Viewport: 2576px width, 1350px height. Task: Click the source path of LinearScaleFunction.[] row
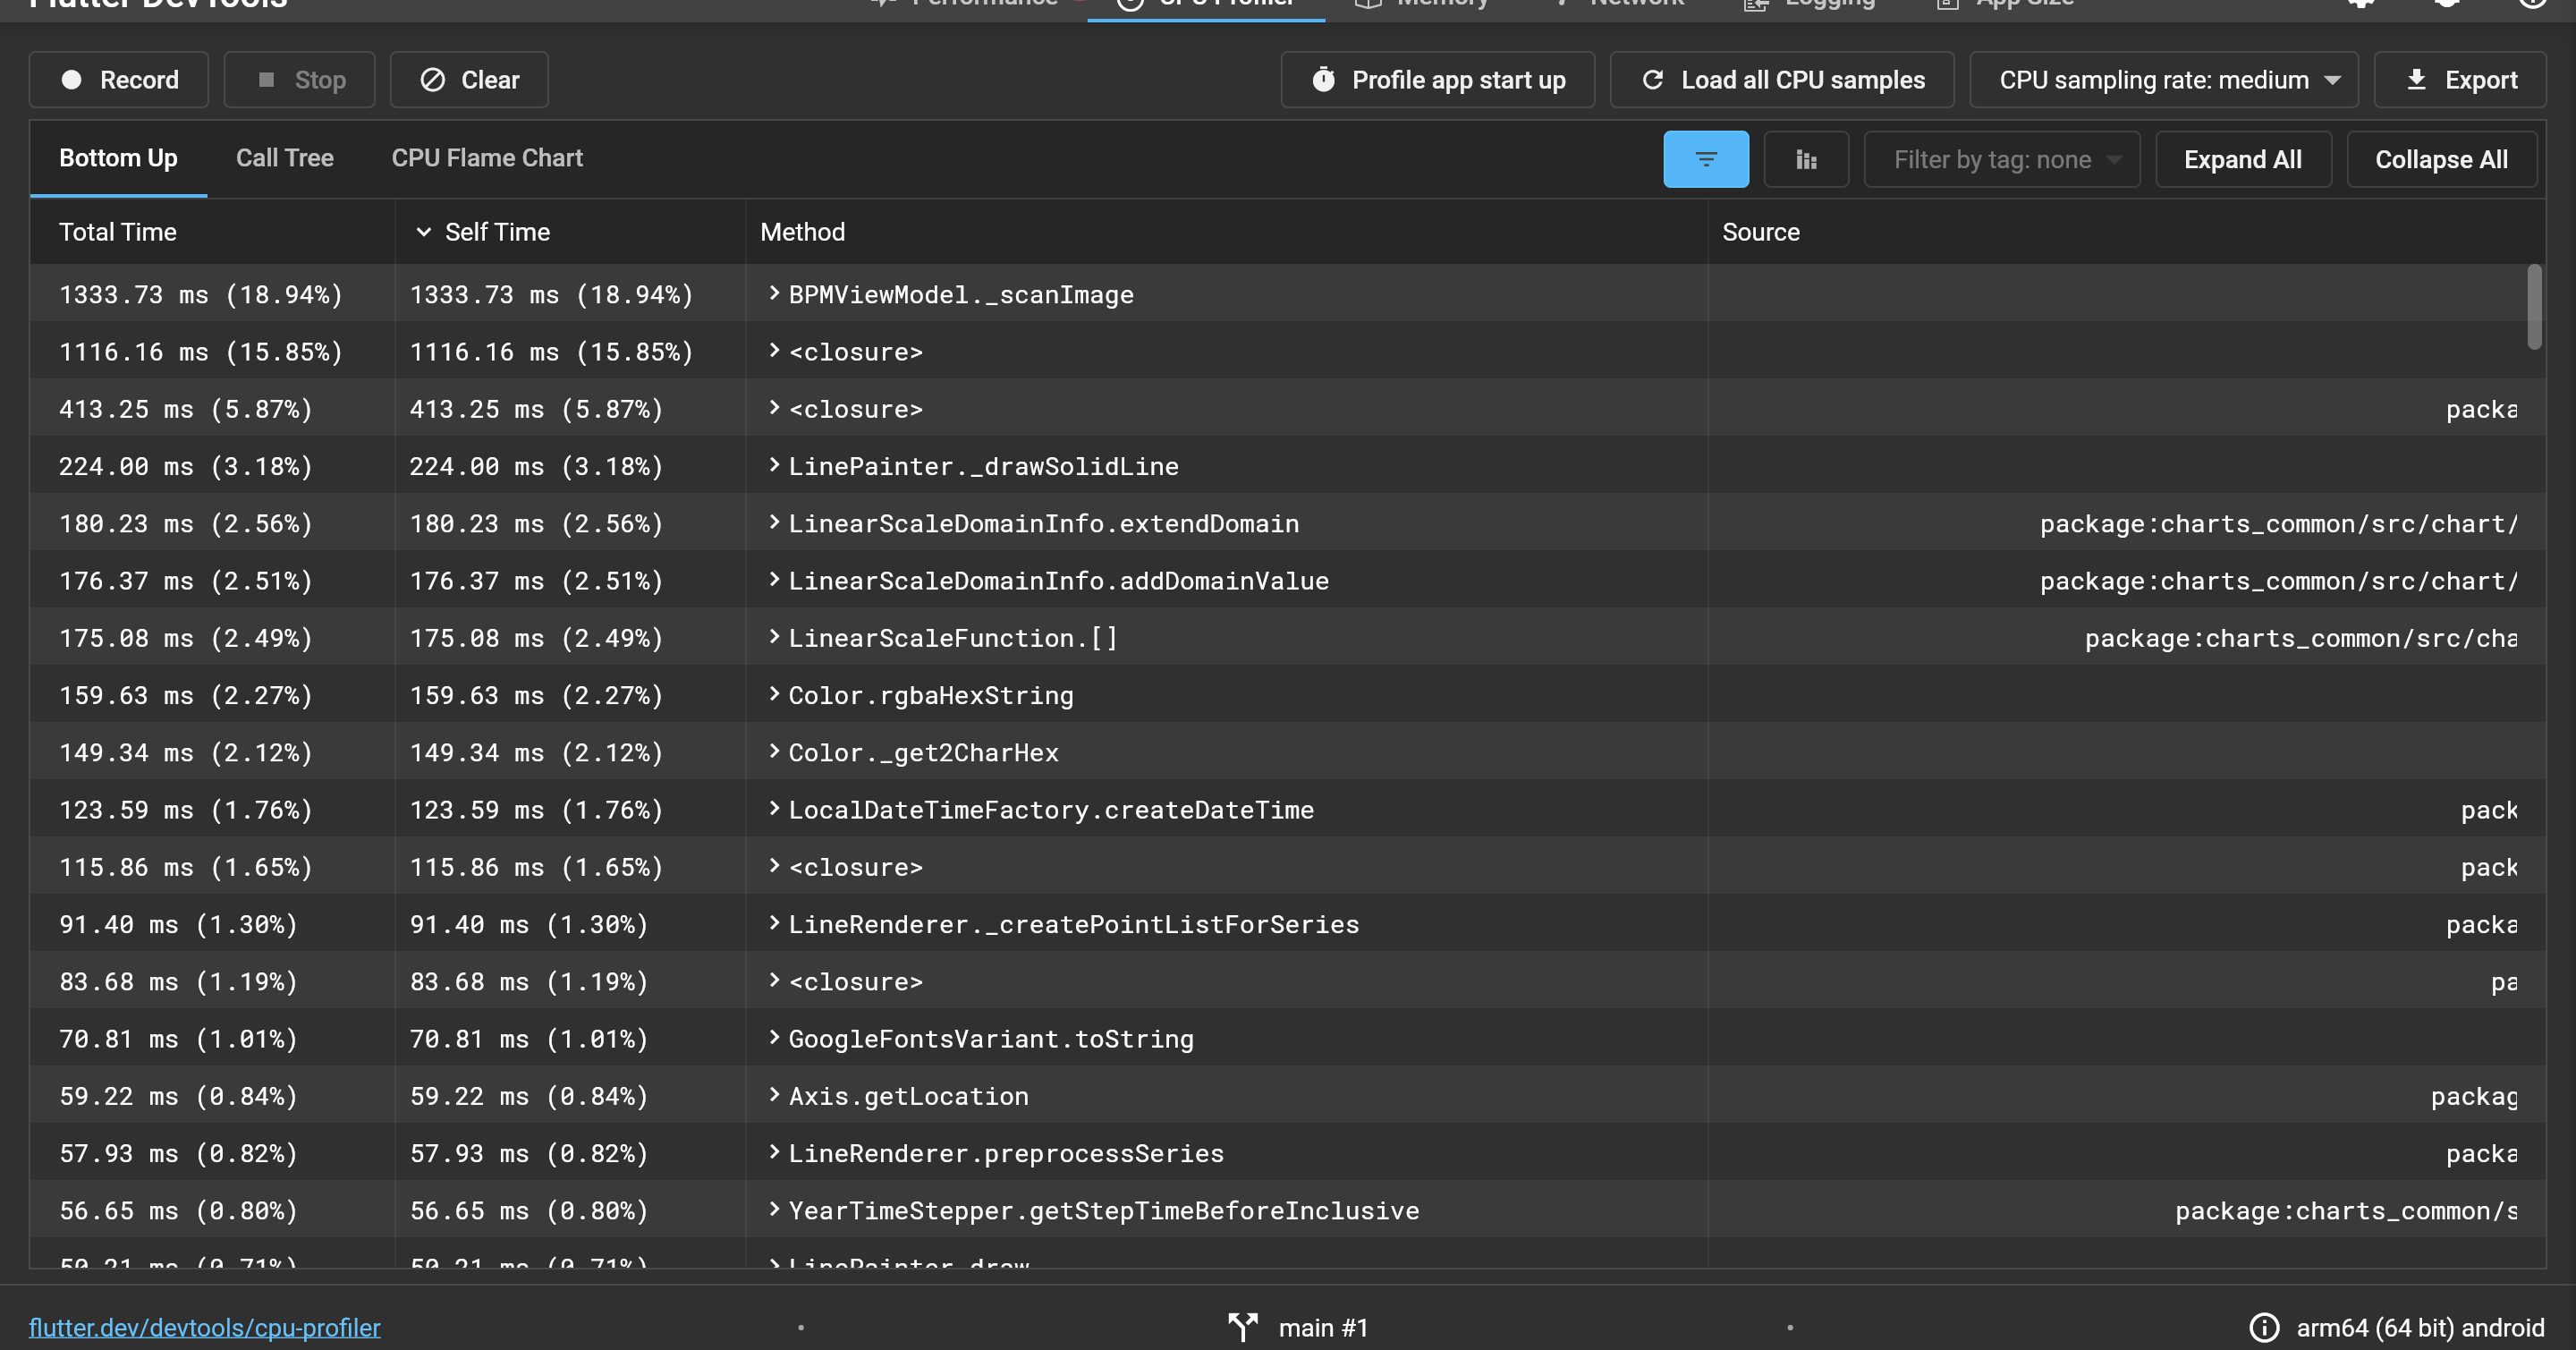(x=2301, y=638)
